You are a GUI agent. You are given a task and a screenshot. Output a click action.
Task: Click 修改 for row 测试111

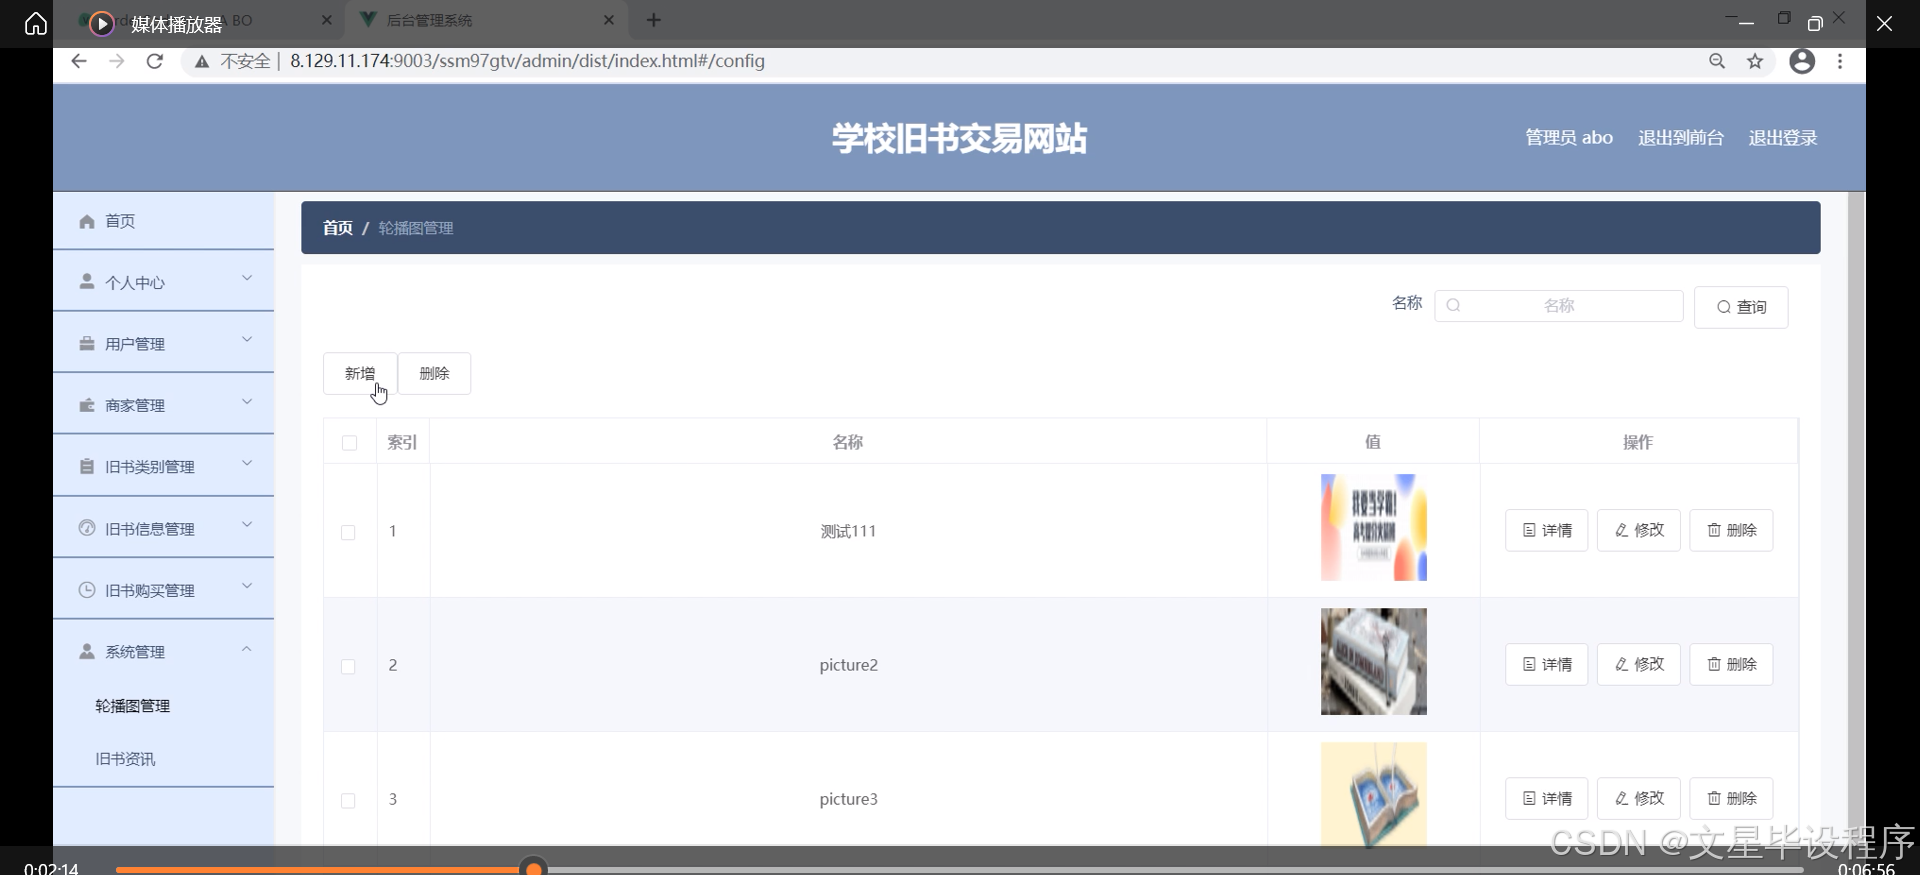click(x=1639, y=530)
